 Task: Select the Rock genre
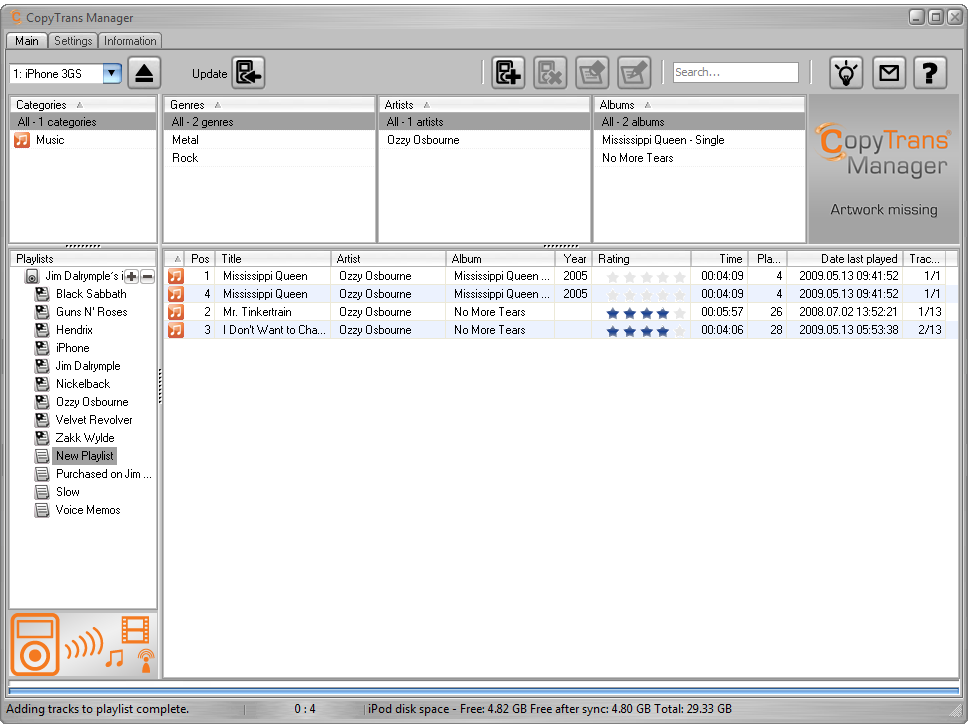[x=269, y=158]
